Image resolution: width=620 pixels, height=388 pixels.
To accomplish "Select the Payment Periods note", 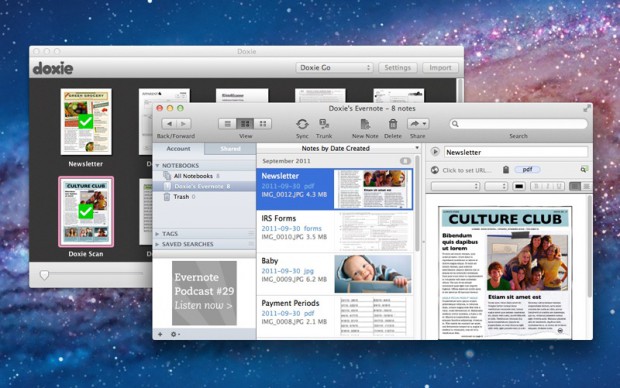I will pos(335,316).
